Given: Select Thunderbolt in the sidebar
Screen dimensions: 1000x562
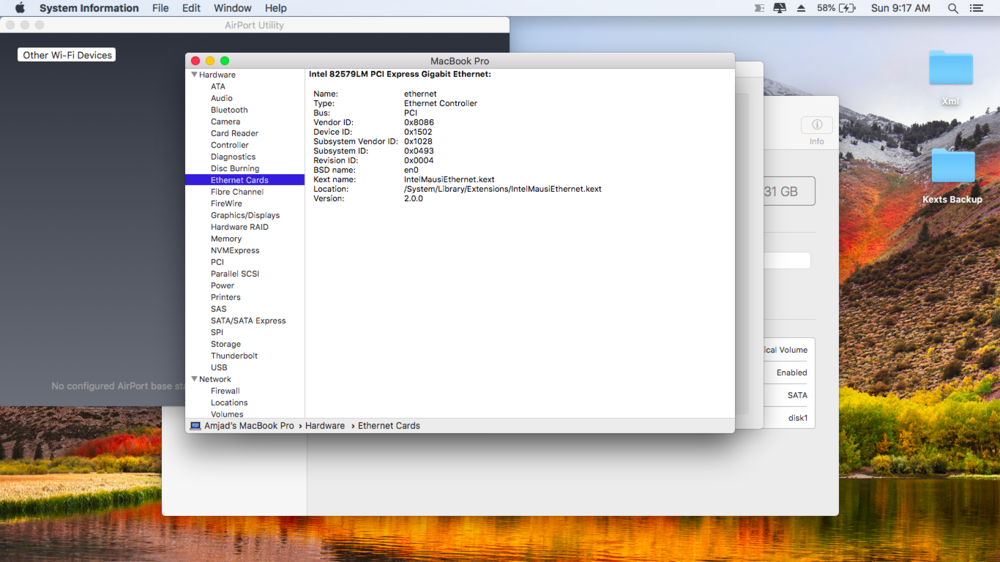Looking at the screenshot, I should point(234,356).
